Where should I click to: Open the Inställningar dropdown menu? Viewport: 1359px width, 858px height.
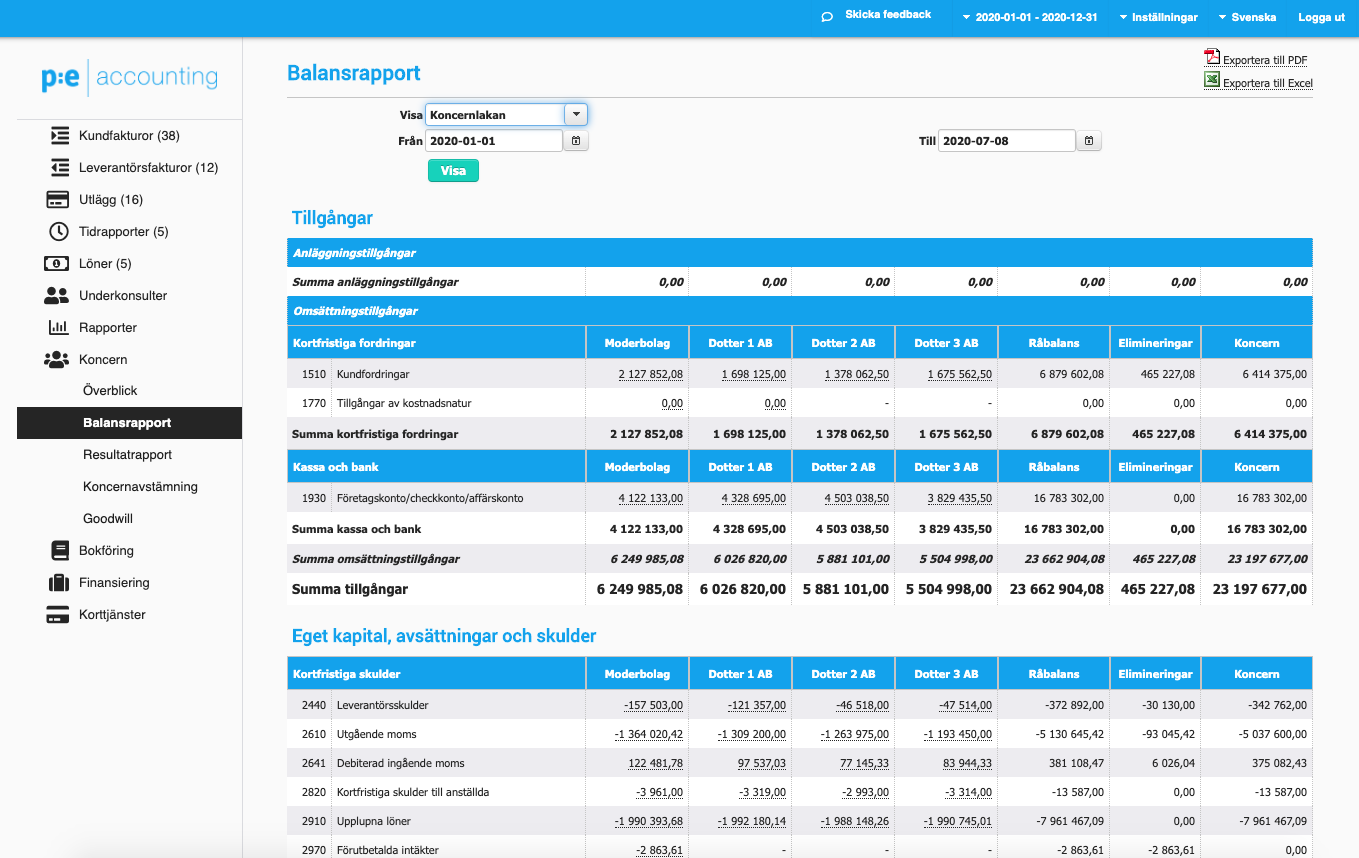(1158, 18)
